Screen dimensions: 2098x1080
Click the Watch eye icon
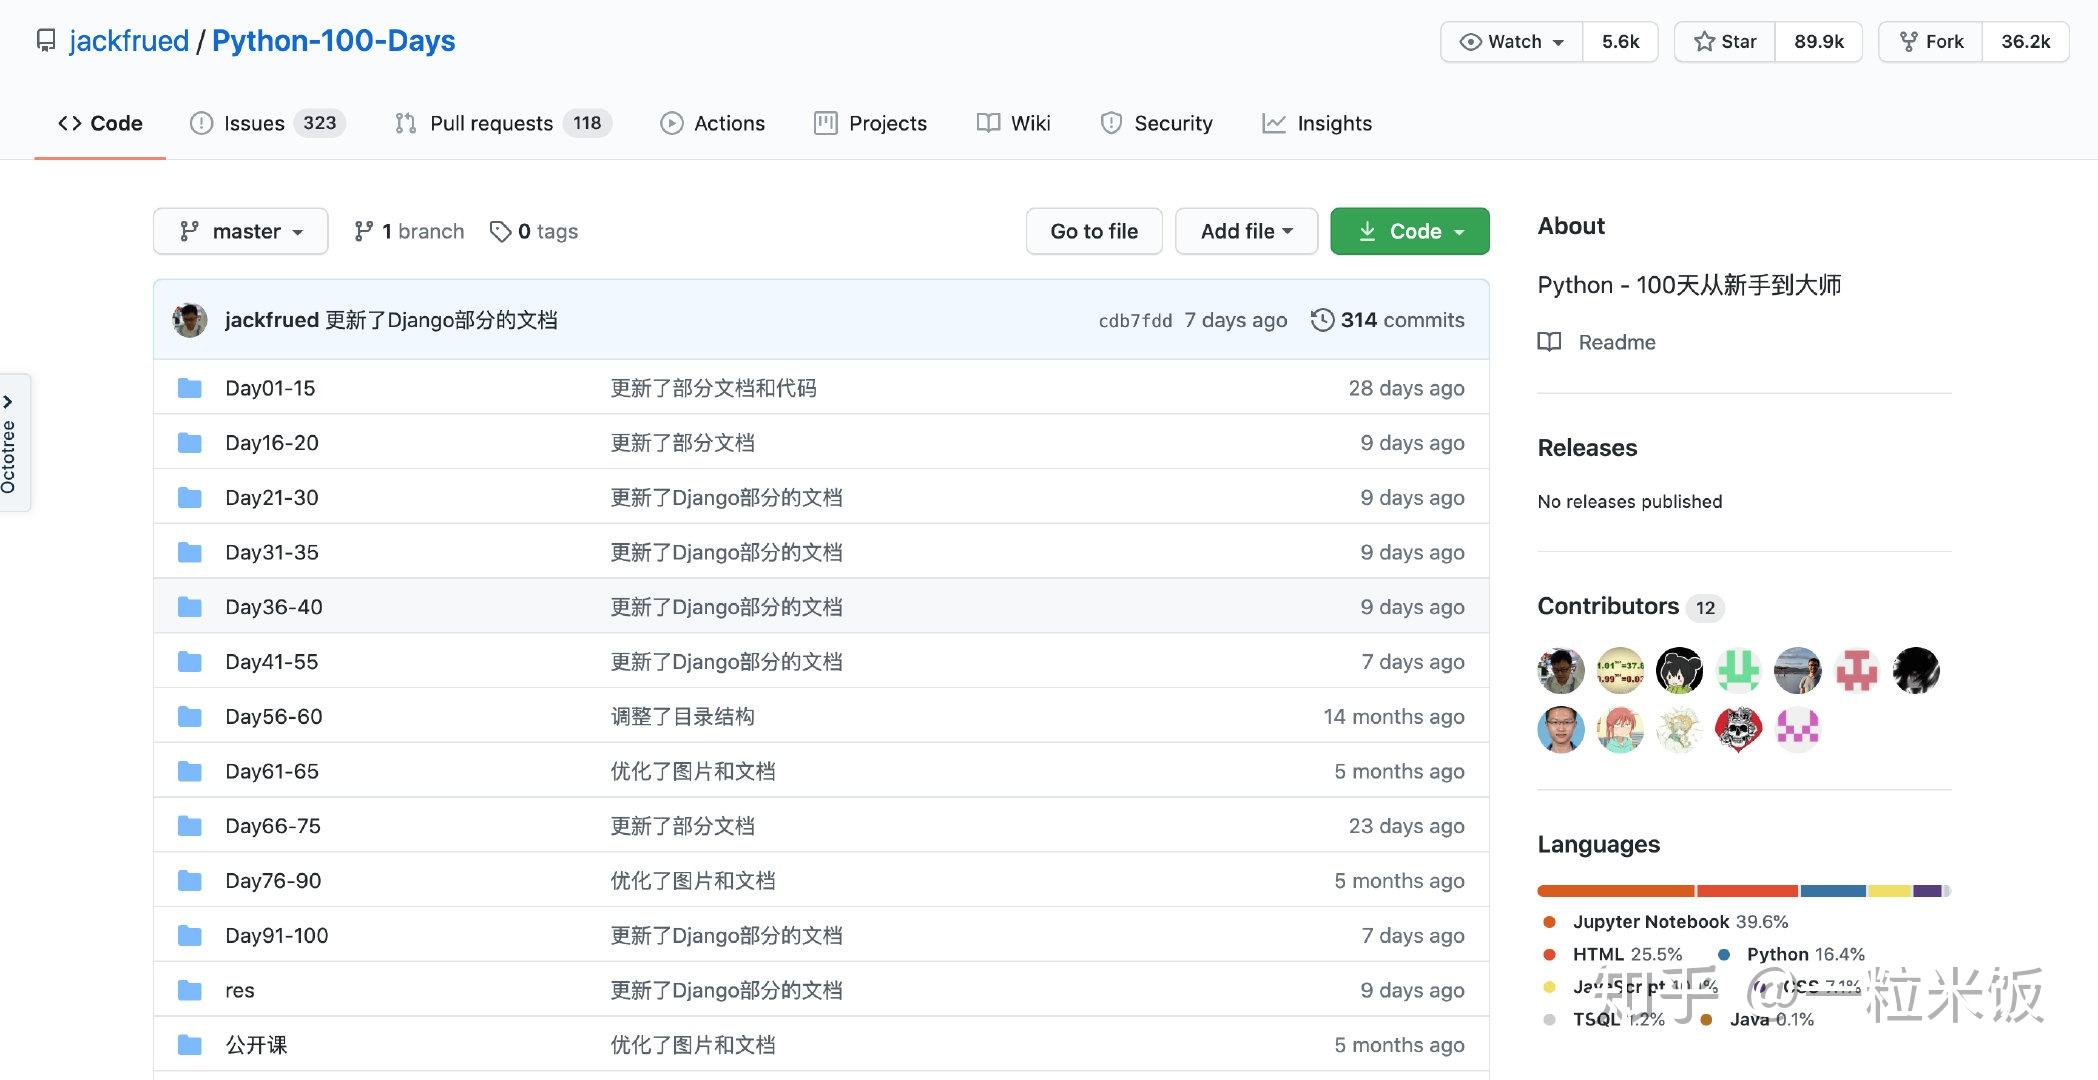[1471, 41]
